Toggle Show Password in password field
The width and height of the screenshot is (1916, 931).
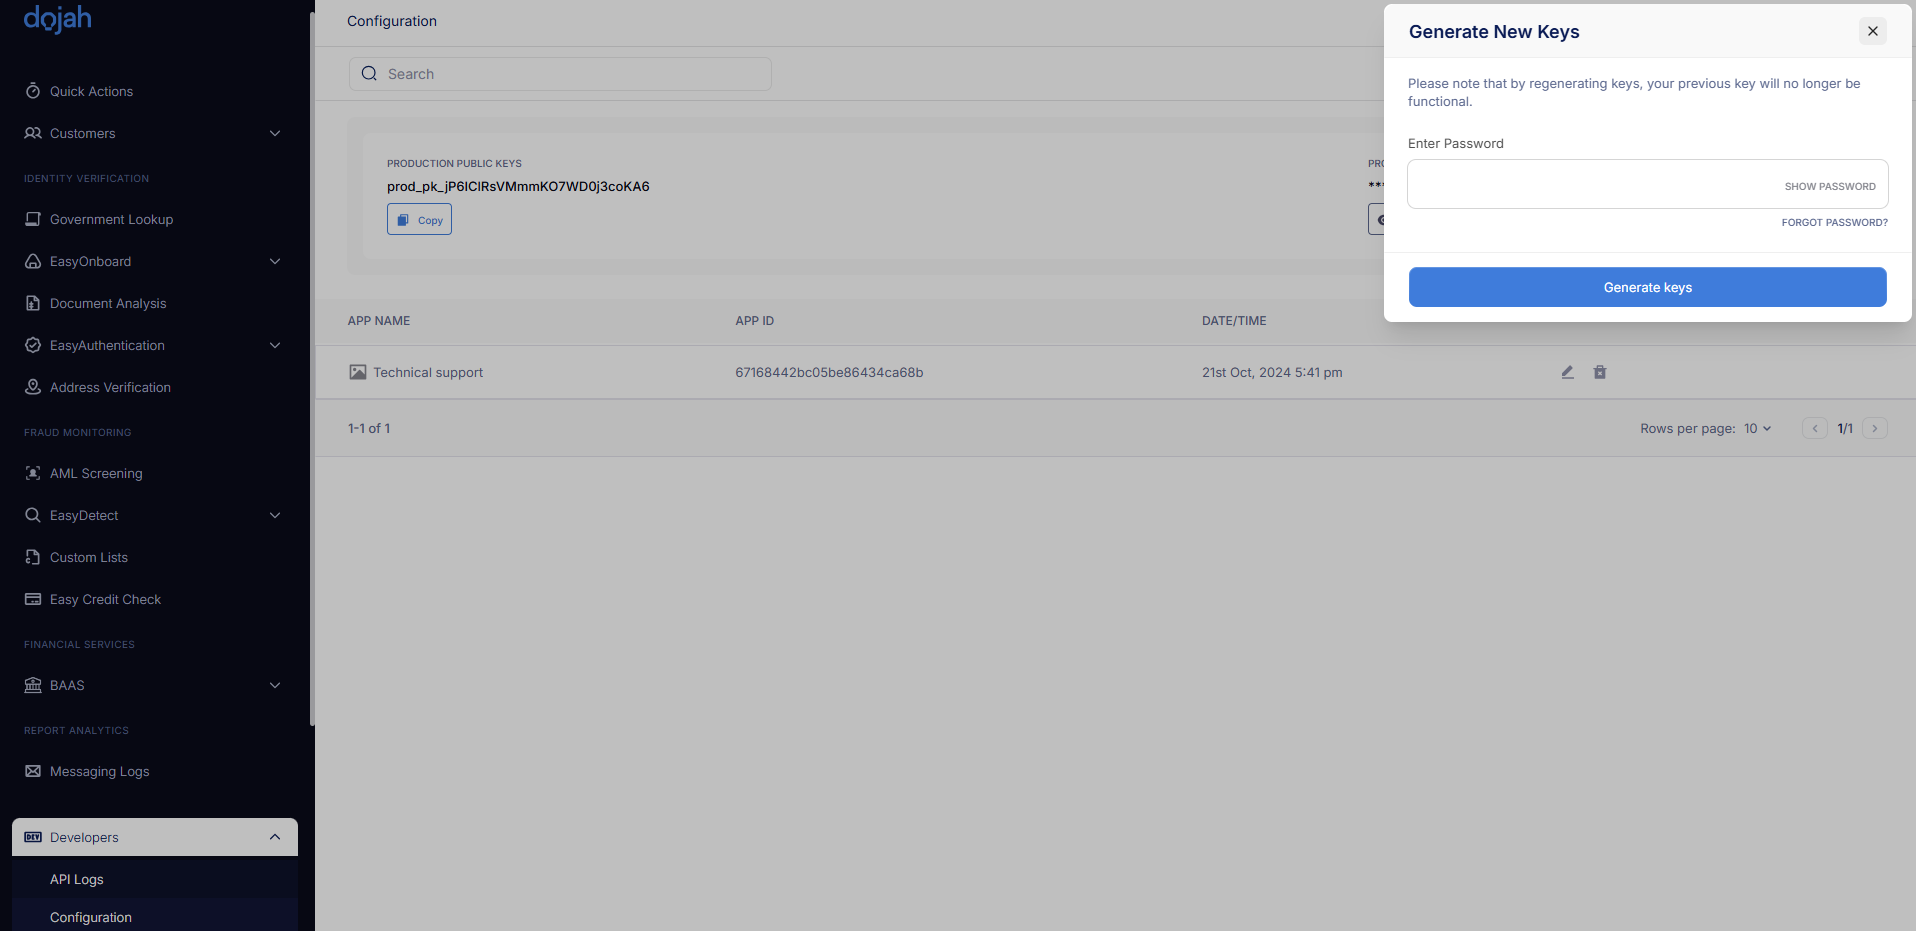(x=1829, y=186)
